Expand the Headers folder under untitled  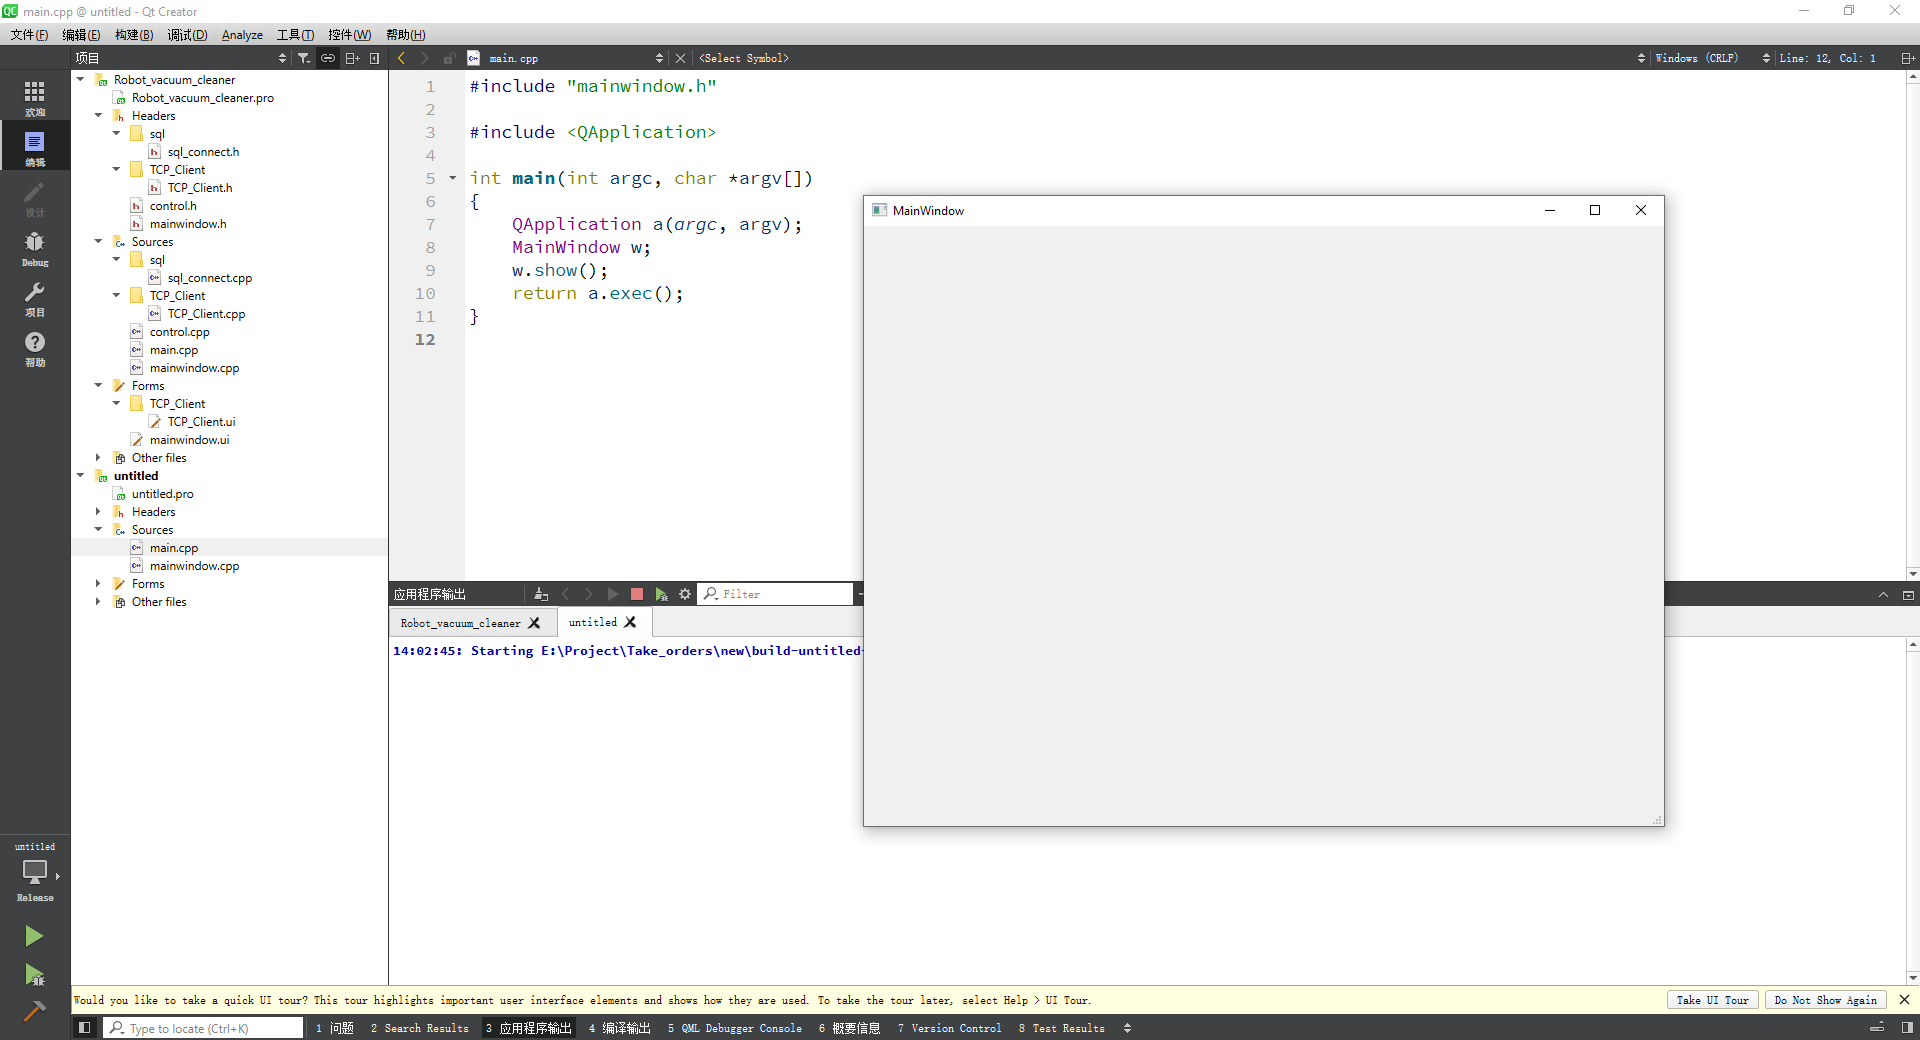[98, 512]
